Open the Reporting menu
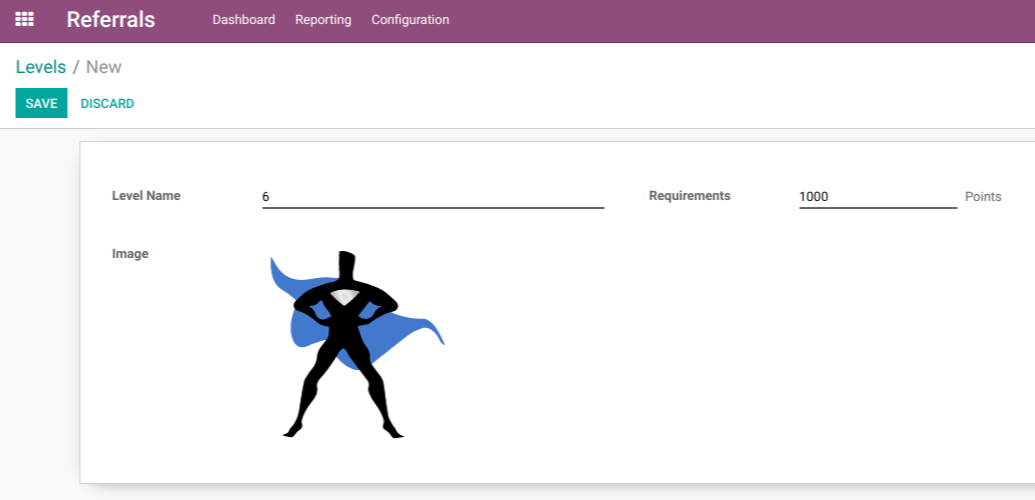Viewport: 1035px width, 500px height. 323,20
